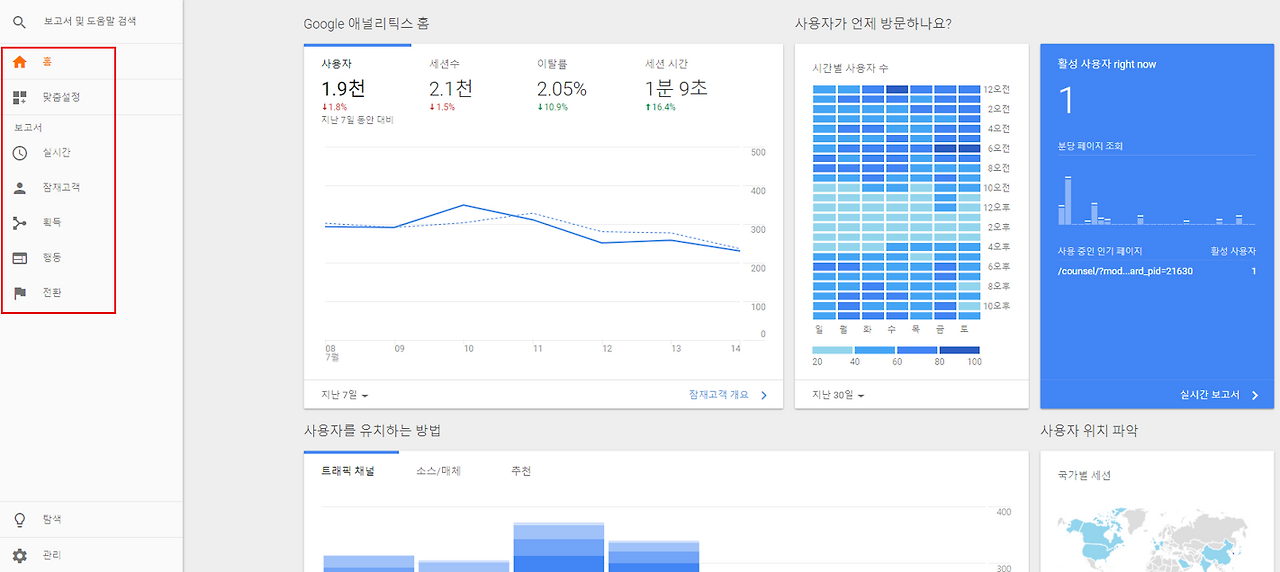This screenshot has width=1280, height=572.
Task: Click the Google 애널리틱스 홈 heading
Action: pos(367,23)
